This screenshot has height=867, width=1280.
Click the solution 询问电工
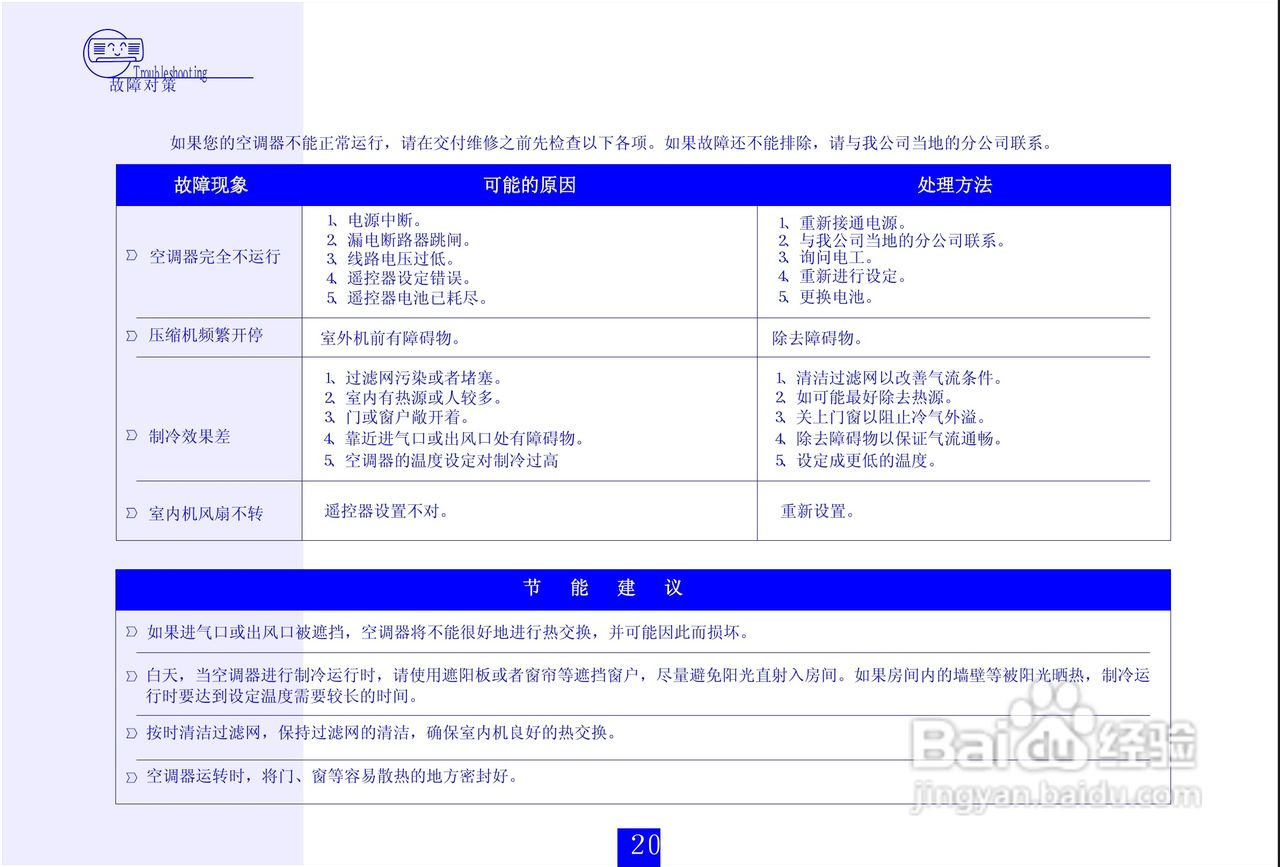point(826,259)
